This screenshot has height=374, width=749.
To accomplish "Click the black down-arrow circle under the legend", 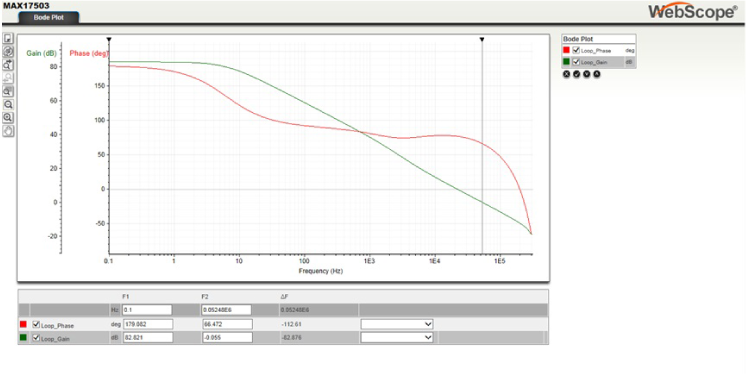I will 587,74.
